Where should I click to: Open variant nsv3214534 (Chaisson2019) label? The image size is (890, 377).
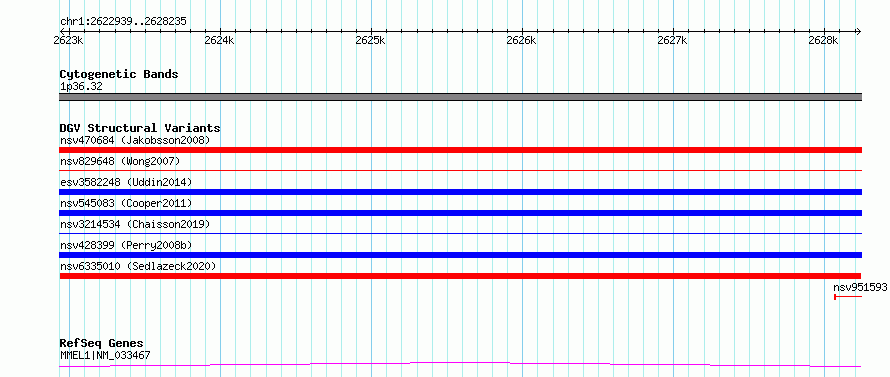[135, 224]
